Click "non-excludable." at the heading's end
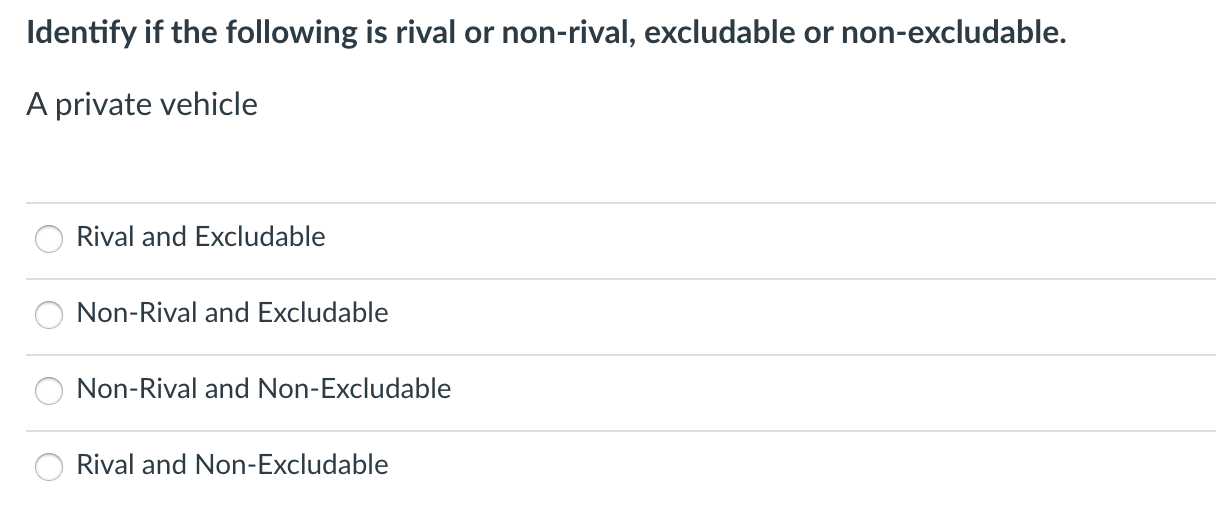Viewport: 1216px width, 508px height. click(x=953, y=34)
